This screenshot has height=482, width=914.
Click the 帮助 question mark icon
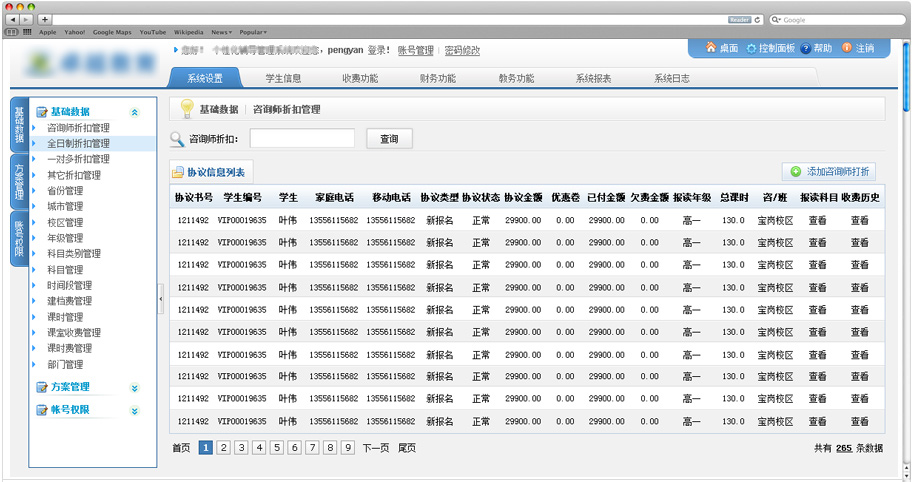coord(805,48)
